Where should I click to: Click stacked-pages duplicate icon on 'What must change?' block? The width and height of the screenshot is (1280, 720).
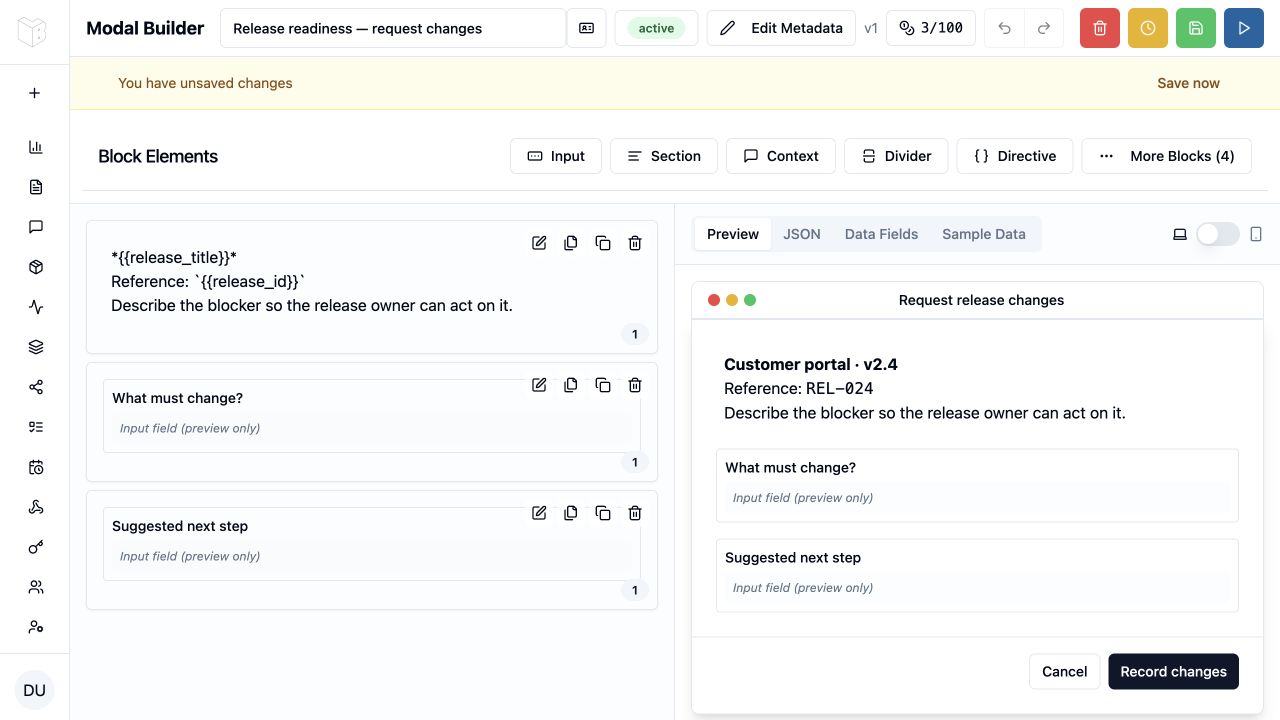571,385
